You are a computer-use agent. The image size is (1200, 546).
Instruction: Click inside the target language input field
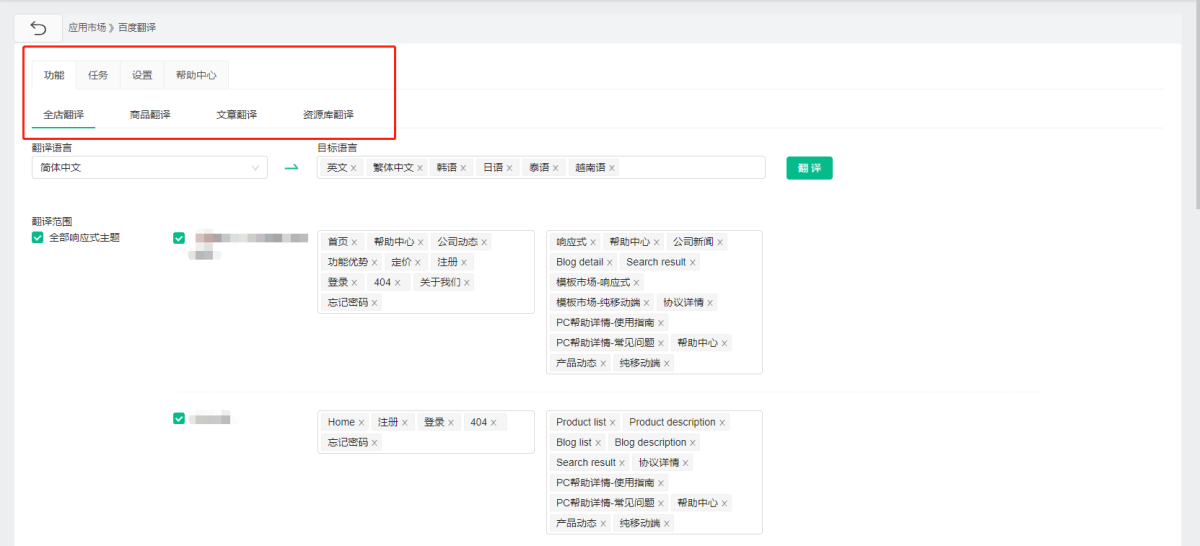point(690,168)
